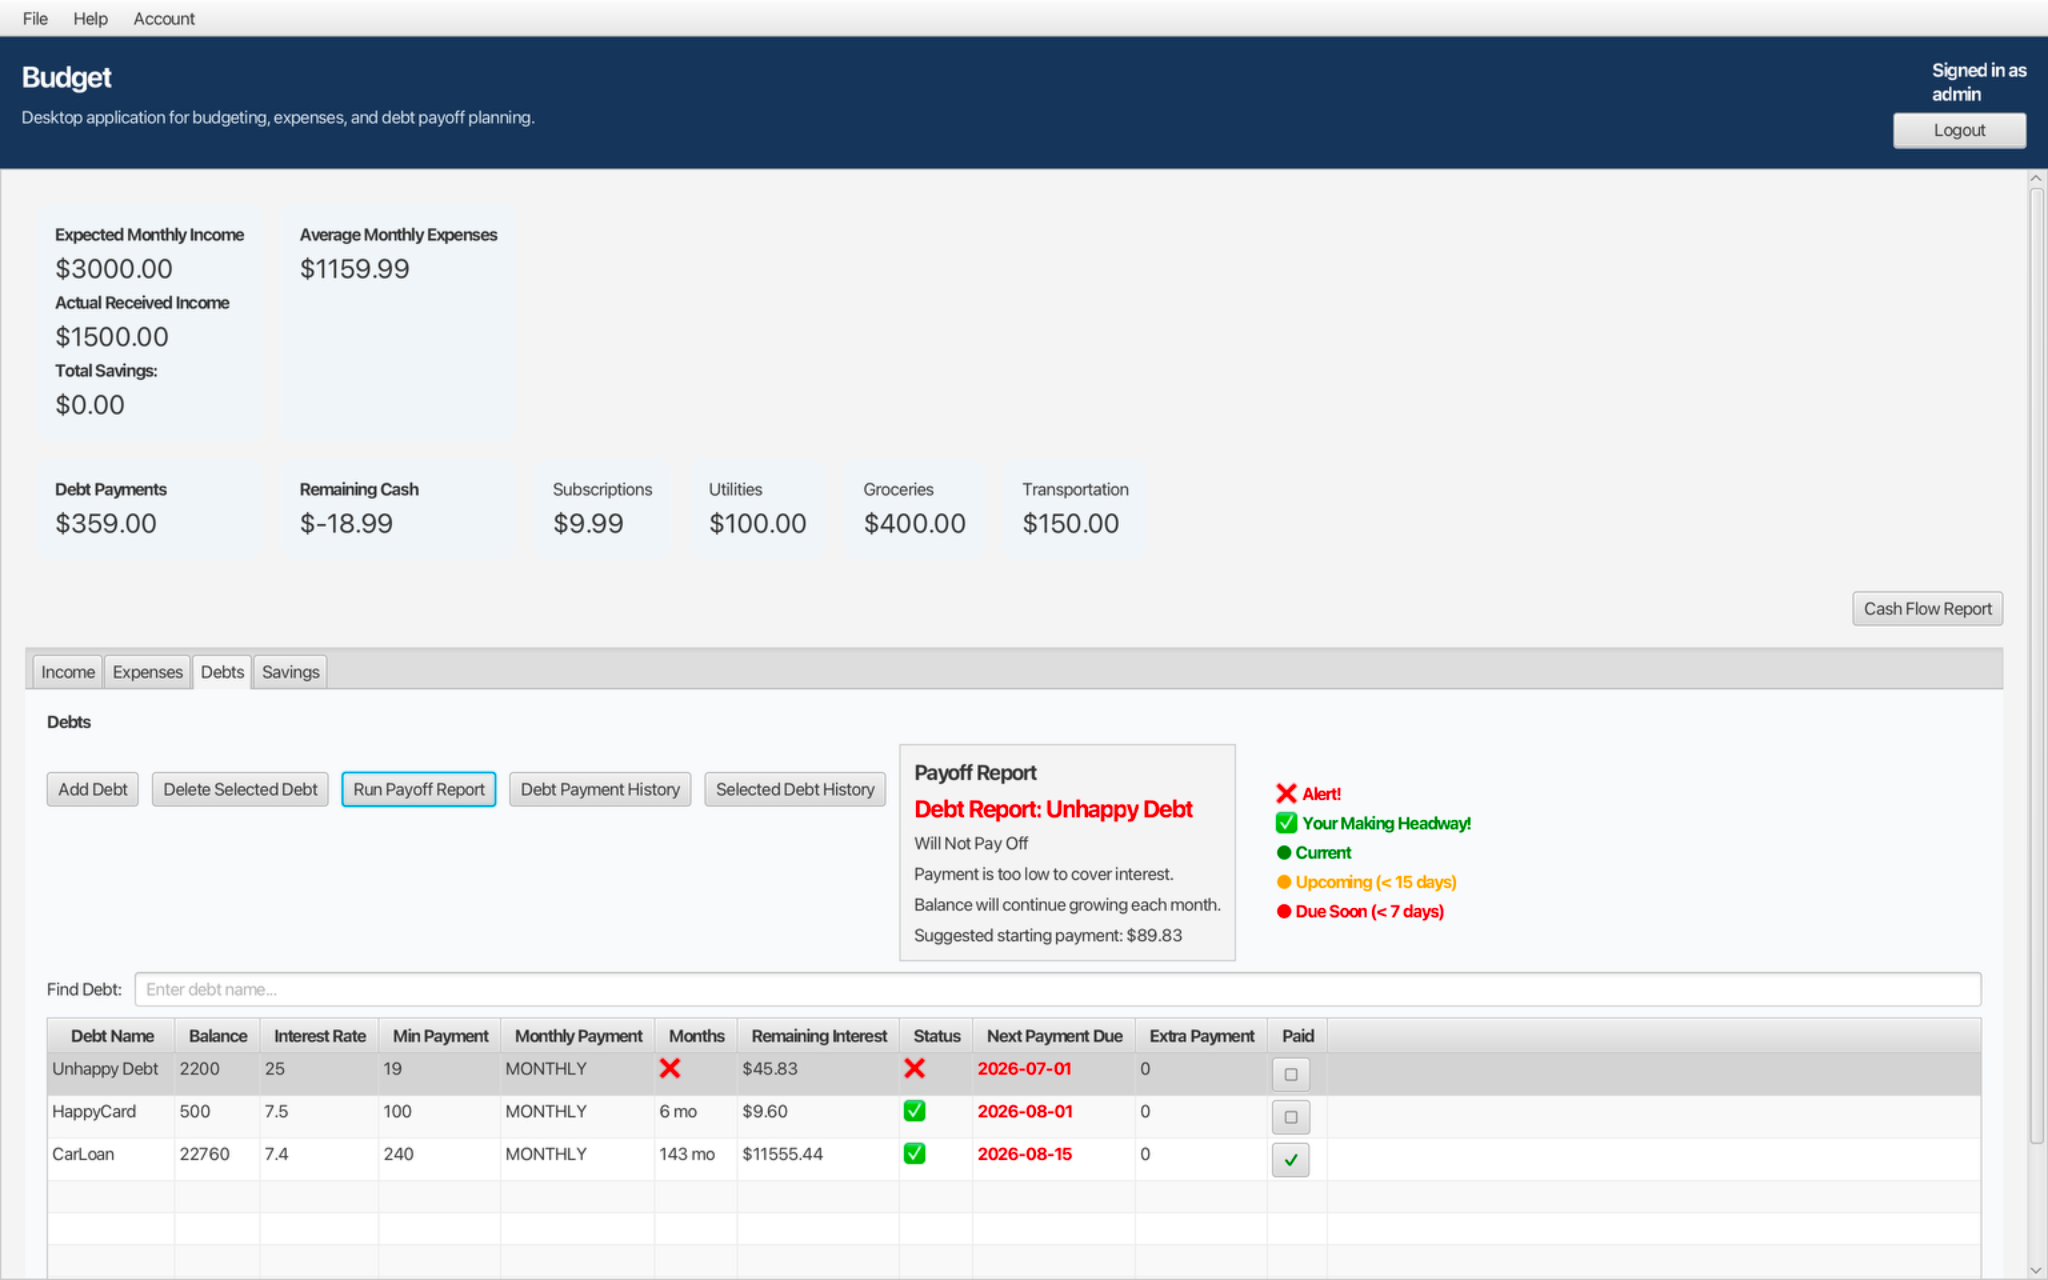Focus the Find Debt search field
The height and width of the screenshot is (1280, 2048).
coord(1058,989)
